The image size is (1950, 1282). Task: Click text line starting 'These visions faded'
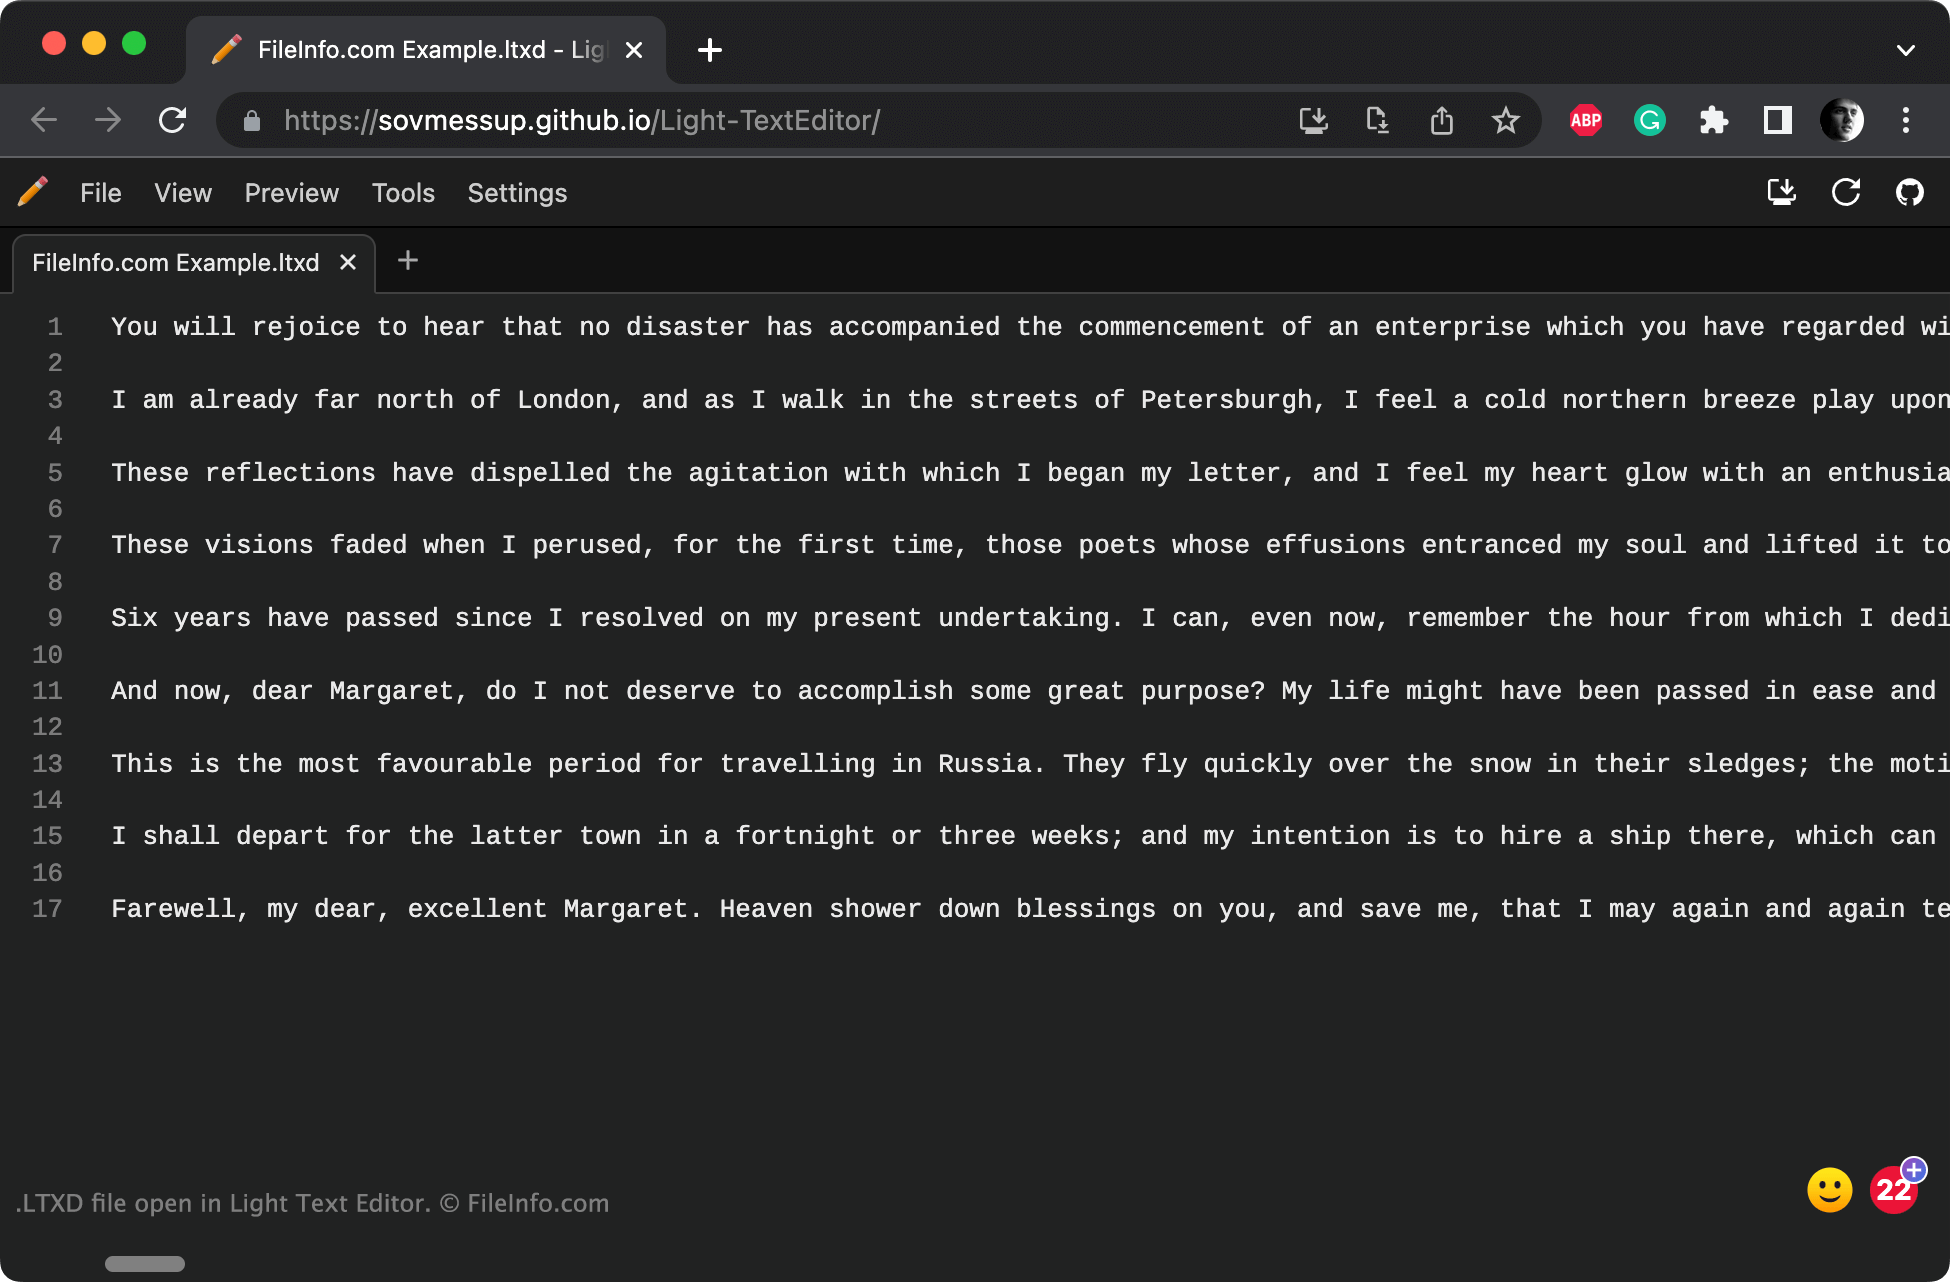pyautogui.click(x=1030, y=545)
